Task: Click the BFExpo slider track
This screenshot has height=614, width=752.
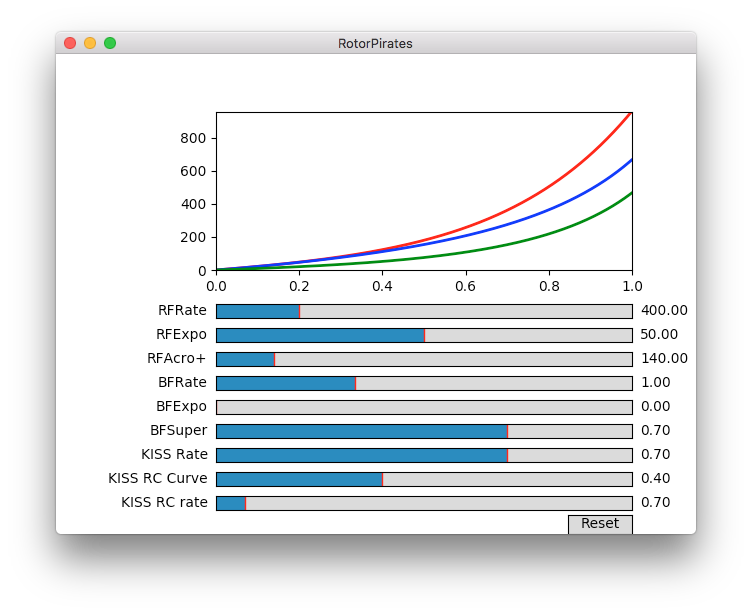Action: [424, 407]
